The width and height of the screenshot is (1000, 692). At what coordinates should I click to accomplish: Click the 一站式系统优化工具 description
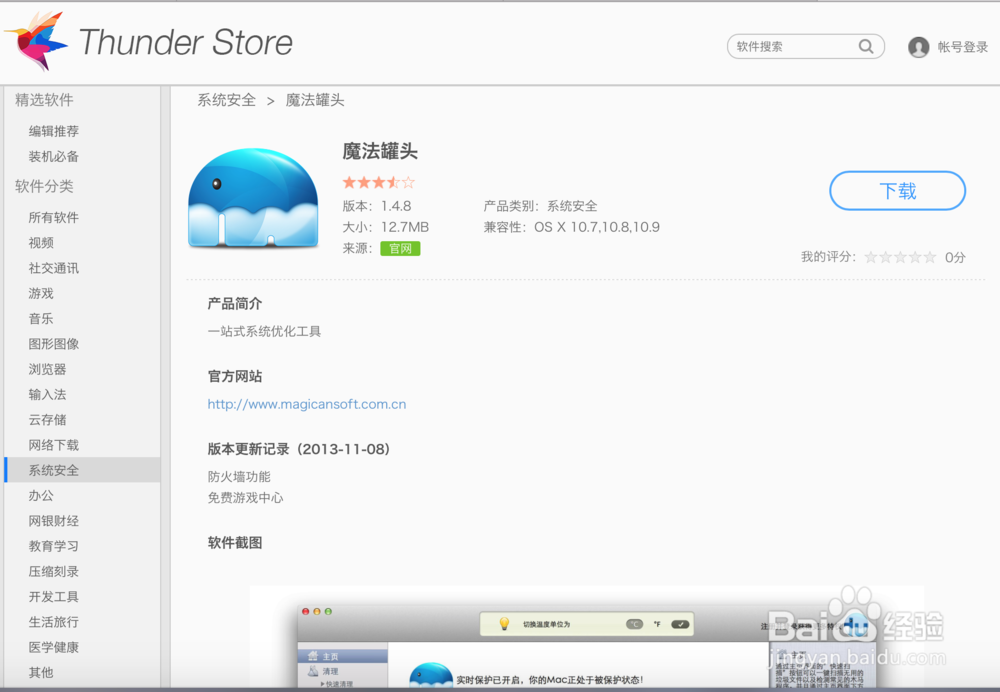[265, 331]
